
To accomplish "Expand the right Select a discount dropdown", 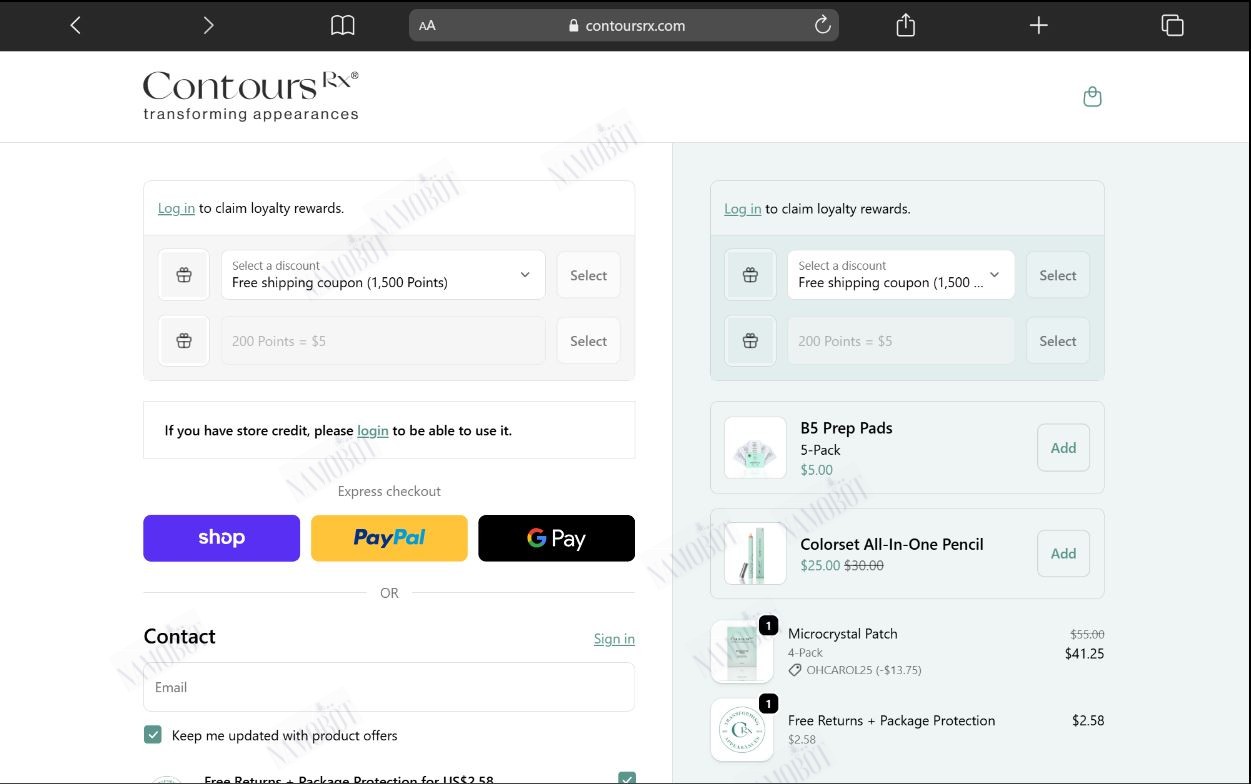I will click(x=900, y=275).
